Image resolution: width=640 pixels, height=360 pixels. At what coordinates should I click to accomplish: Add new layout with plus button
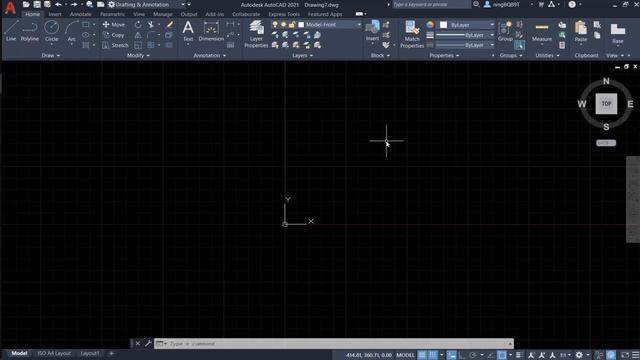(111, 353)
